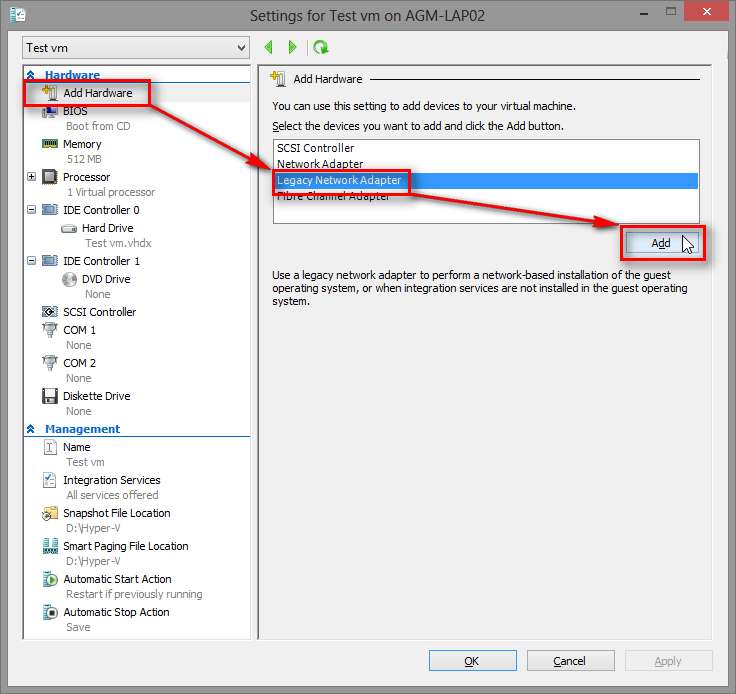Click the OK button
Viewport: 736px width, 694px height.
(x=472, y=661)
